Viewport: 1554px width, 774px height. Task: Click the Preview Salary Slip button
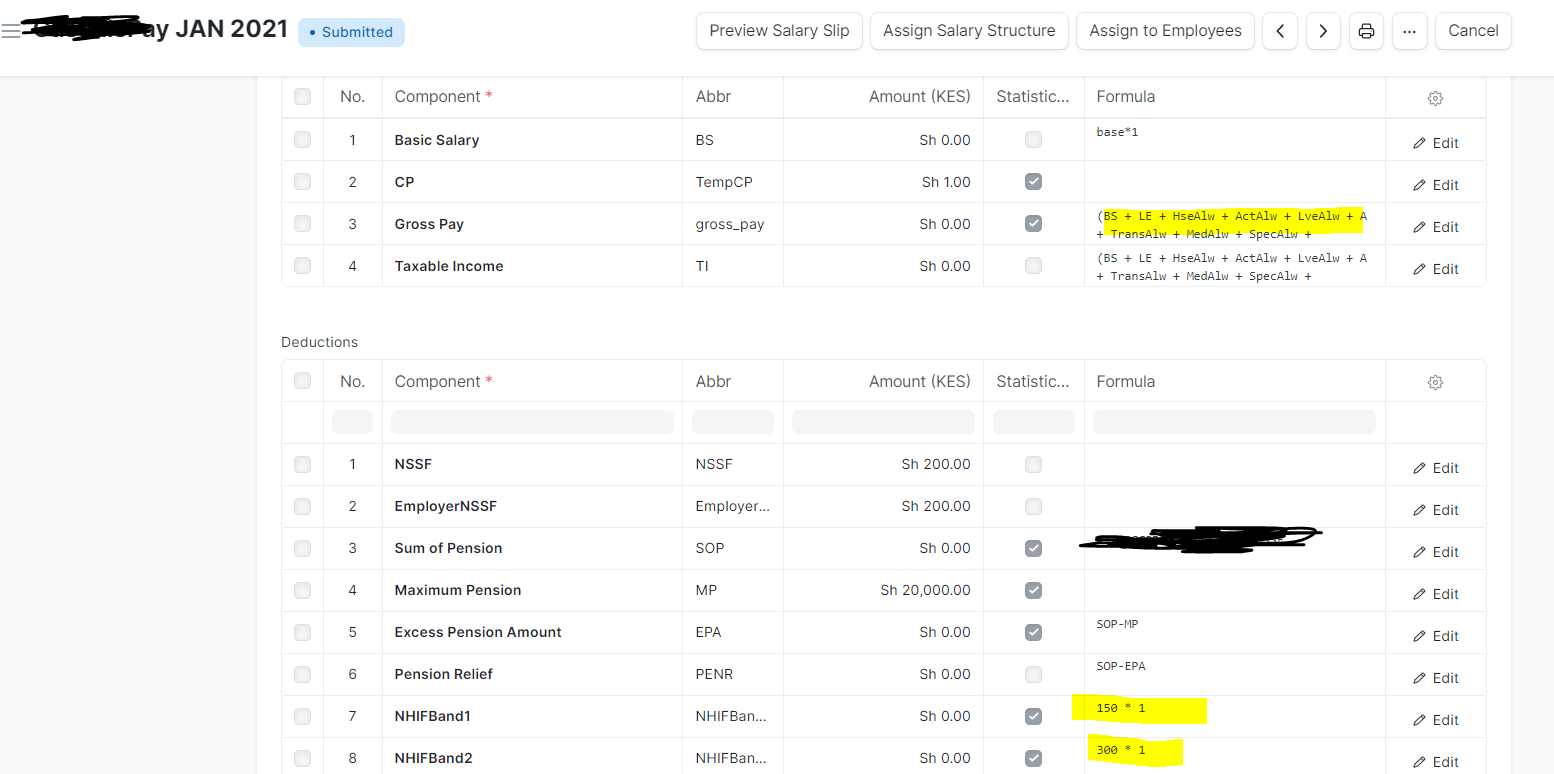[x=779, y=31]
